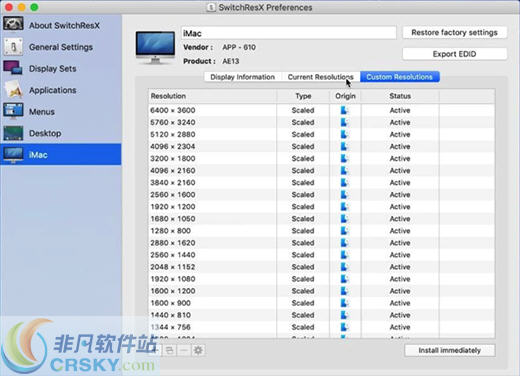Viewport: 520px width, 376px height.
Task: Select General Settings icon in the sidebar
Action: pos(13,47)
